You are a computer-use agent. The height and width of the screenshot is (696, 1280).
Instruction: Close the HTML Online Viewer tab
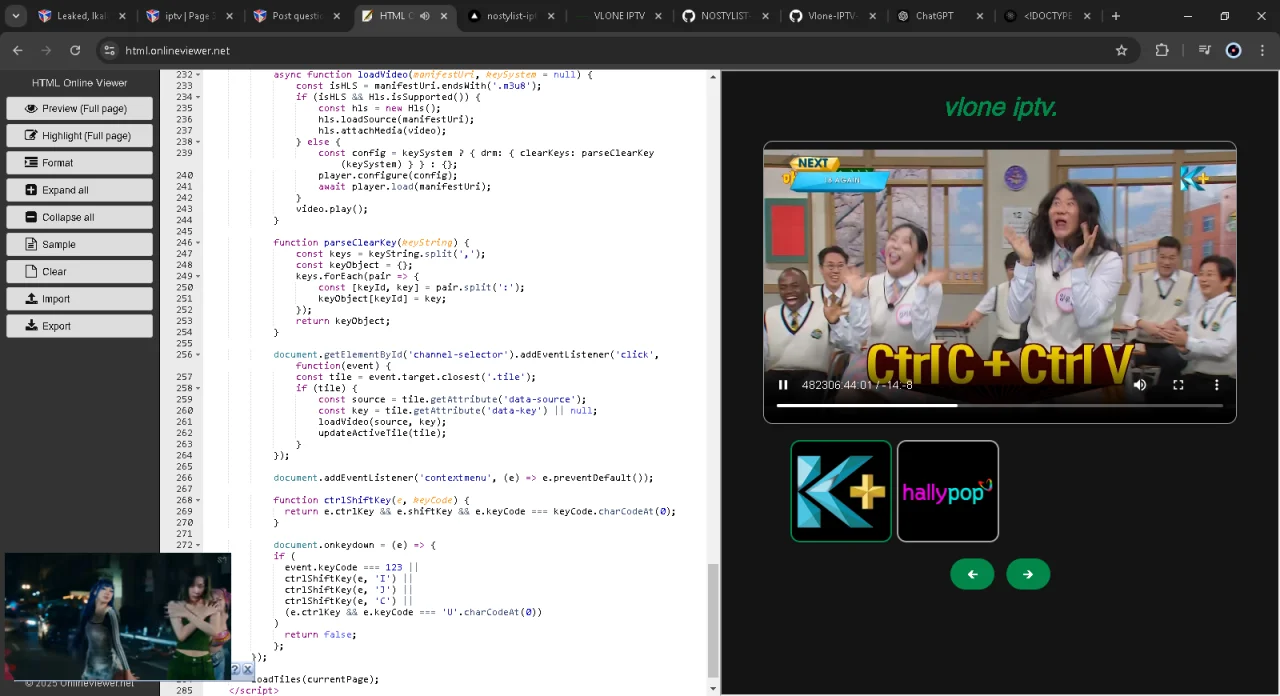click(x=444, y=16)
